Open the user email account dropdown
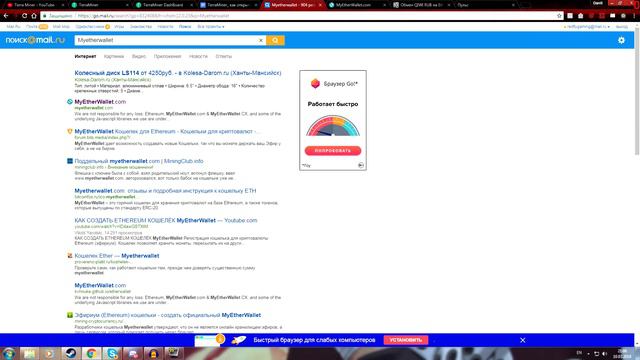Image resolution: width=640 pixels, height=360 pixels. (587, 27)
